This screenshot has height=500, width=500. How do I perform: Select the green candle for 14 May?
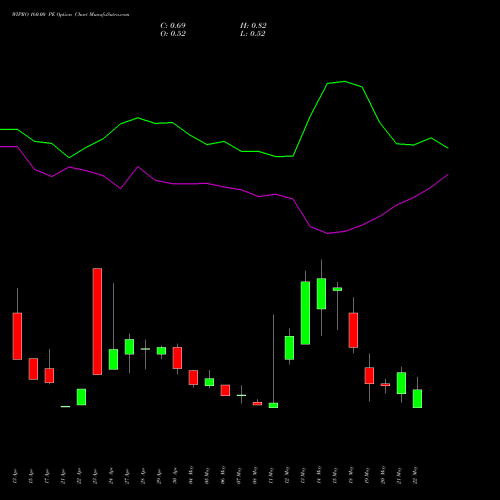321,294
